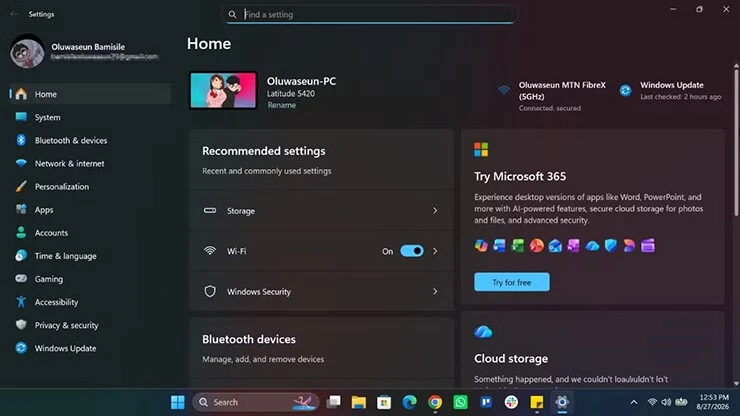Open Sticky Notes from the taskbar
740x416 pixels.
pos(537,402)
